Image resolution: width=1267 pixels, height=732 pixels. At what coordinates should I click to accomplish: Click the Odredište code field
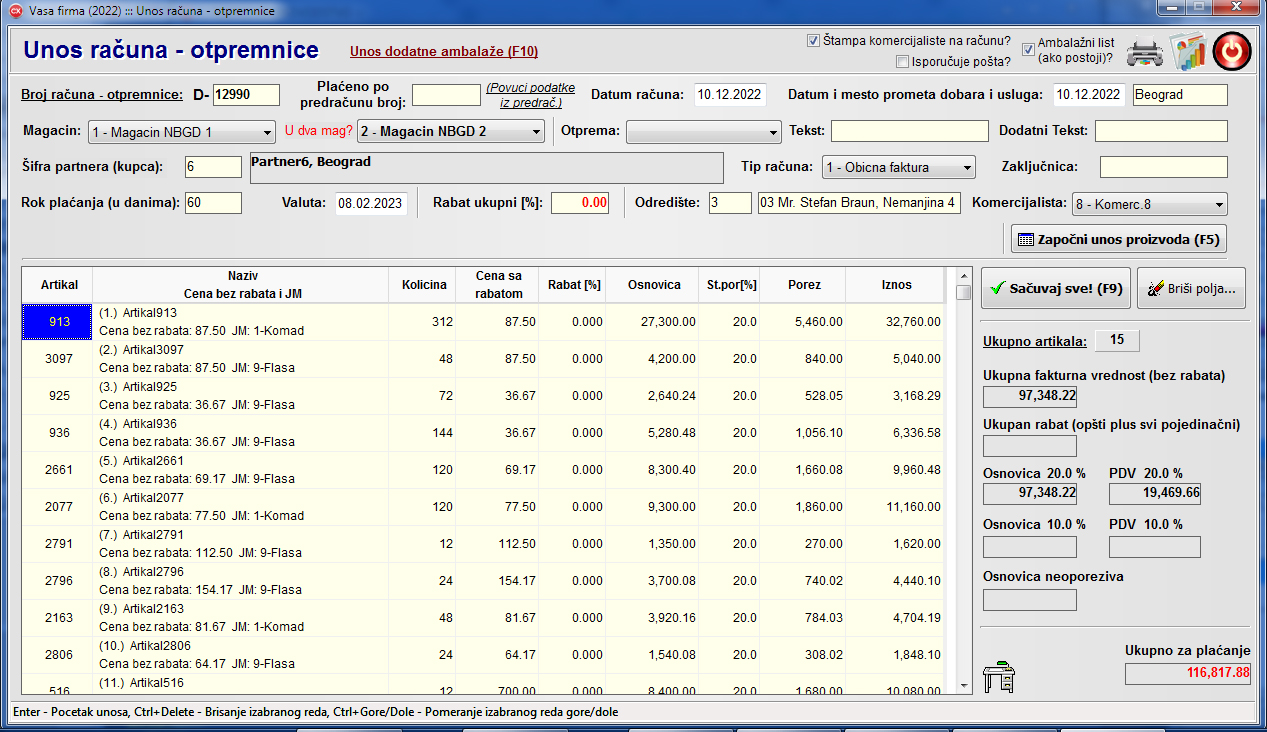pos(730,203)
